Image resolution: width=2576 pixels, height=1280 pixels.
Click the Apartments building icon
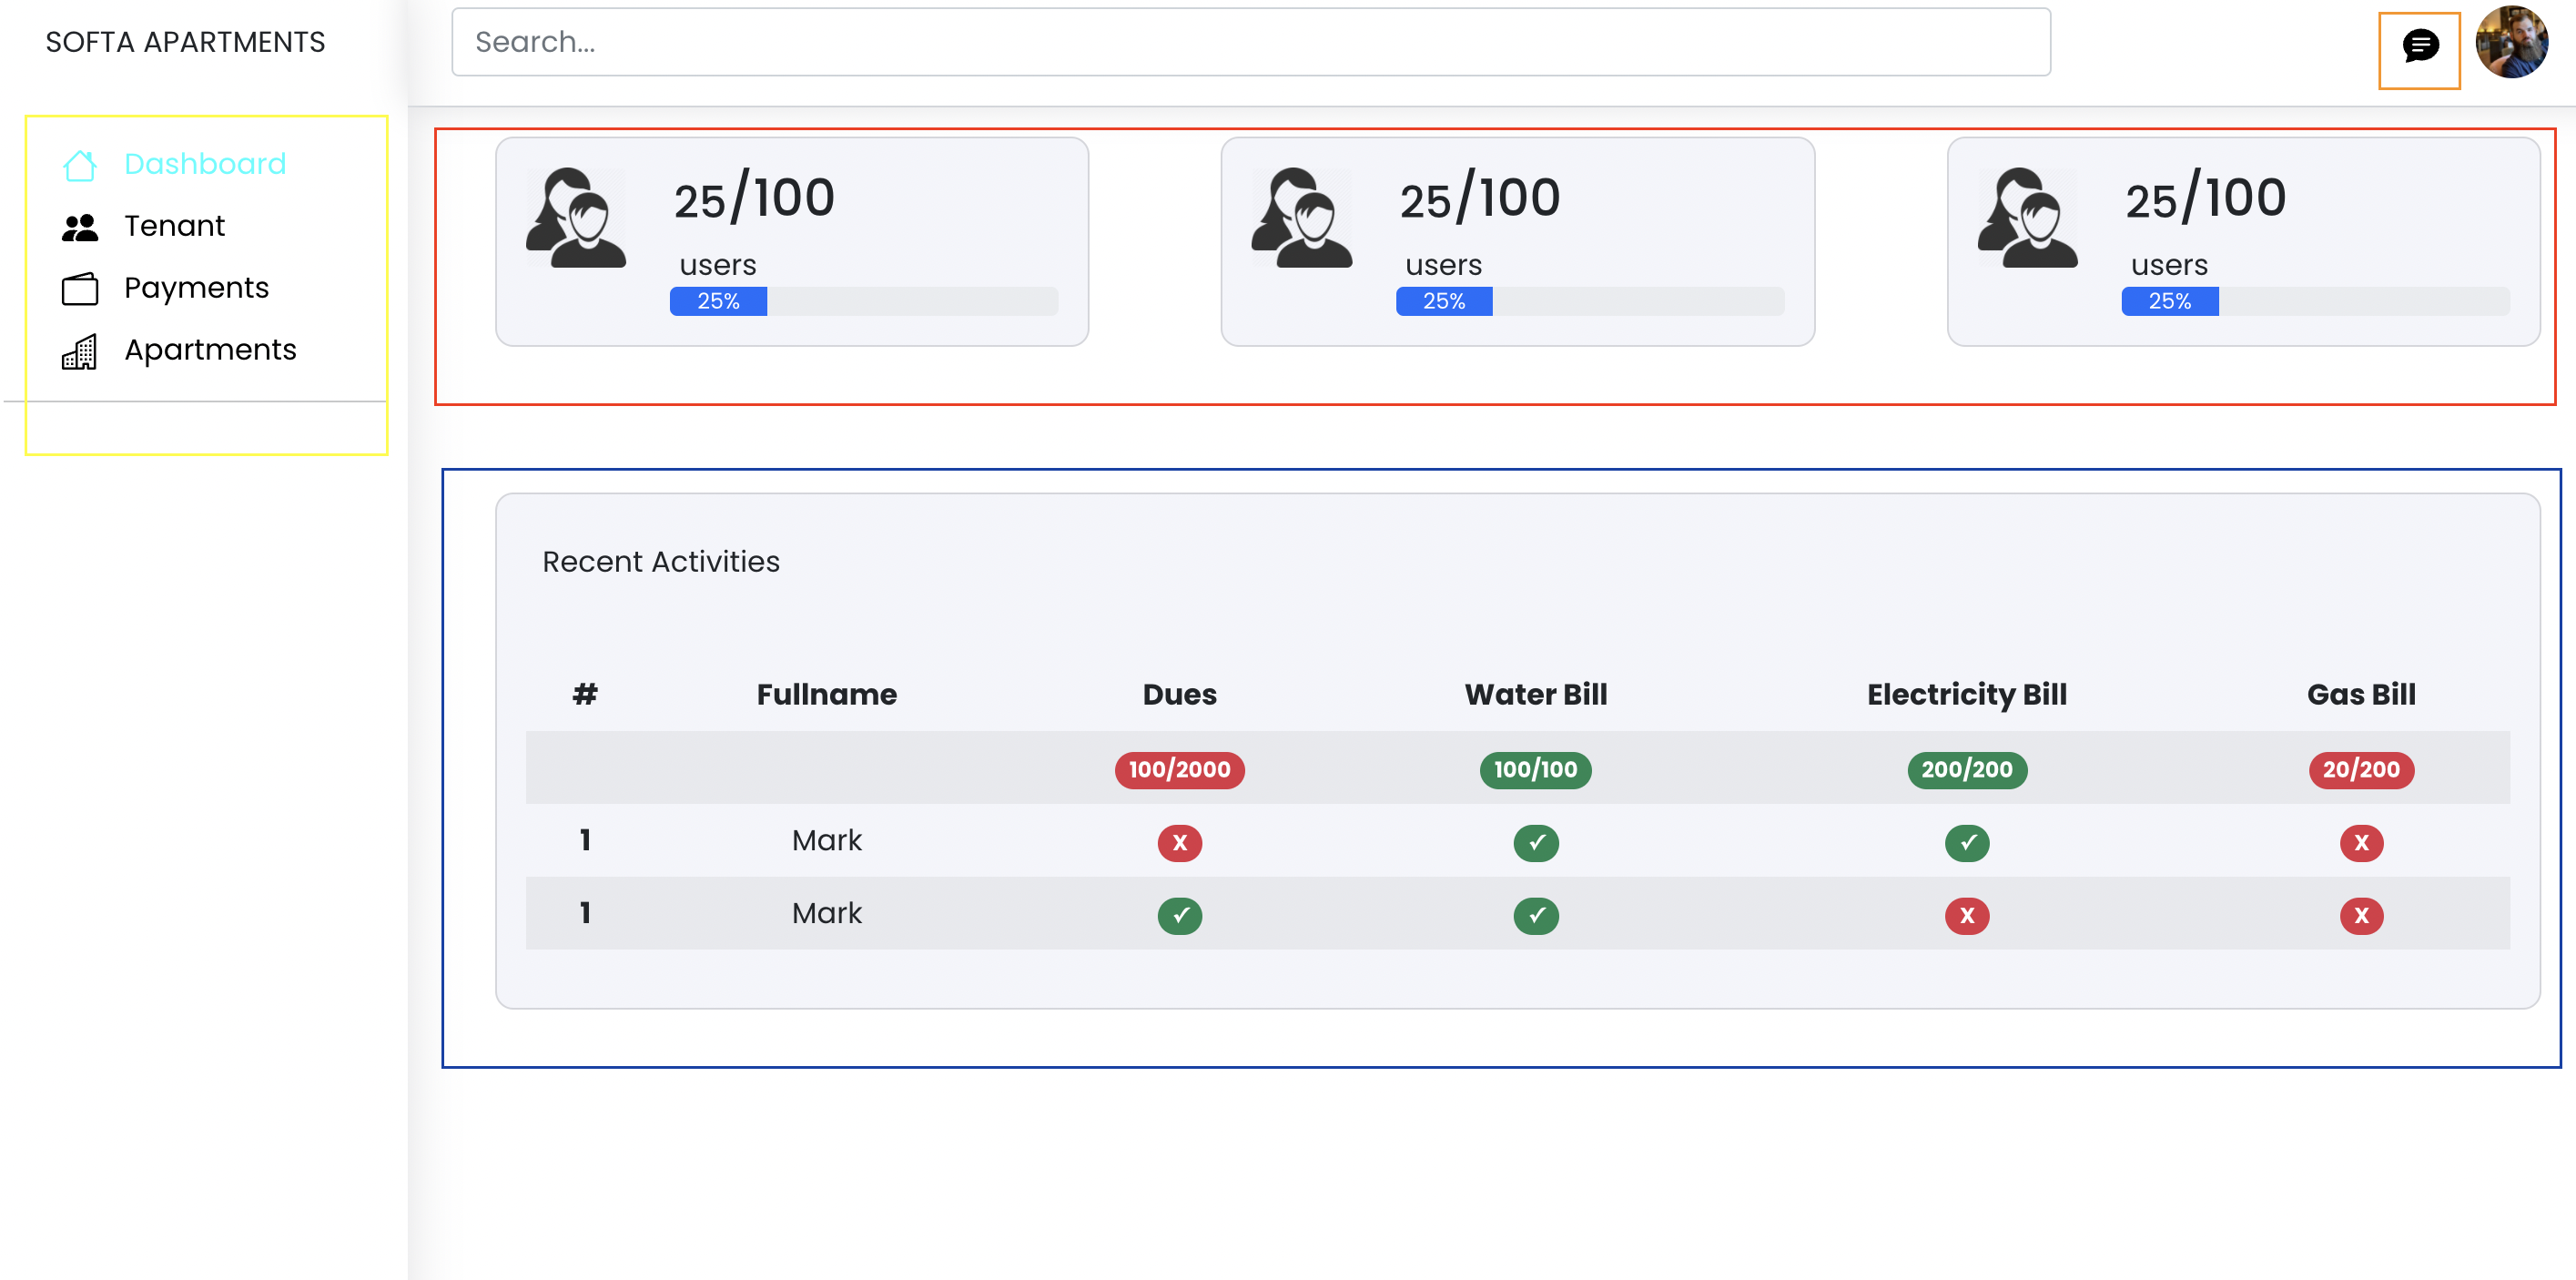(80, 351)
